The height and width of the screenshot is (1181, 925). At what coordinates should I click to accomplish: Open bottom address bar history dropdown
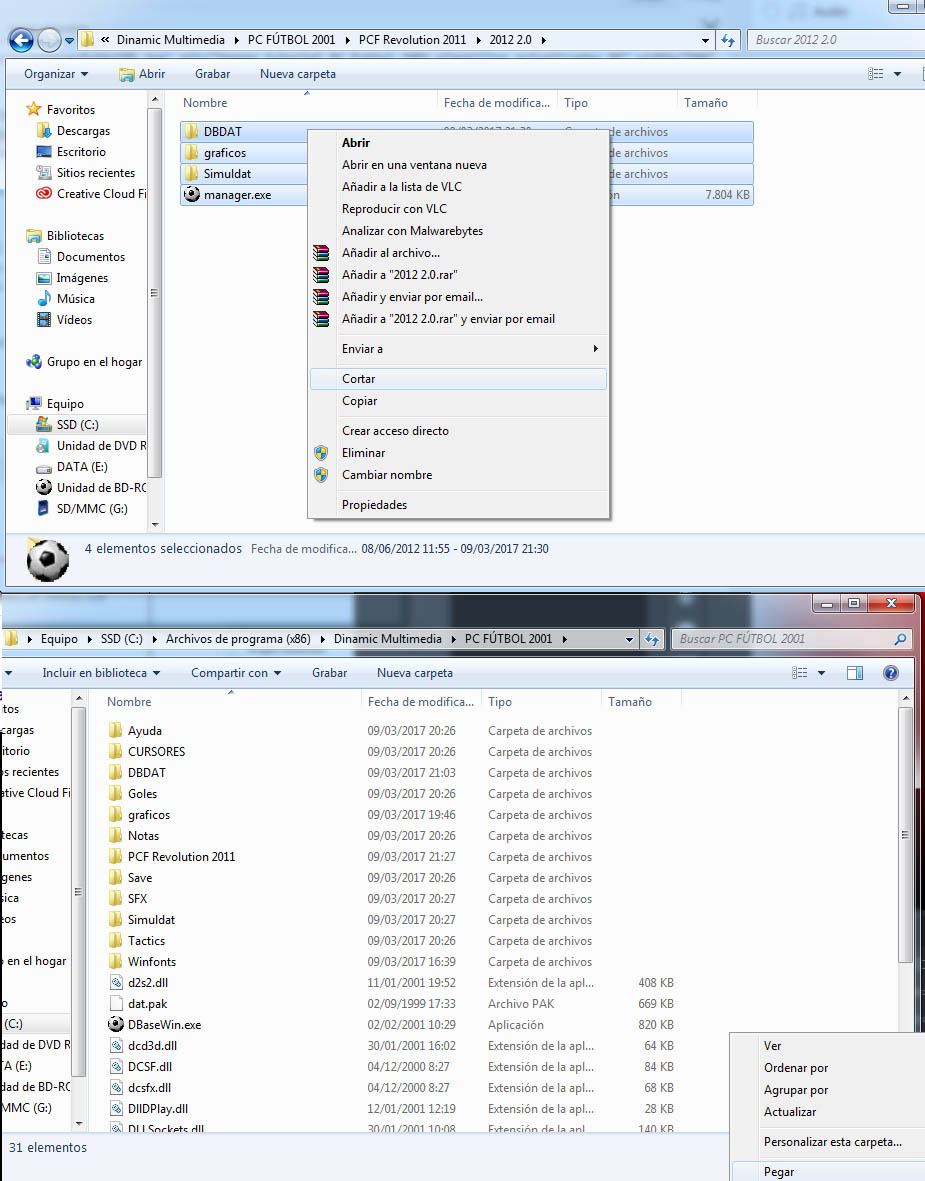[629, 639]
